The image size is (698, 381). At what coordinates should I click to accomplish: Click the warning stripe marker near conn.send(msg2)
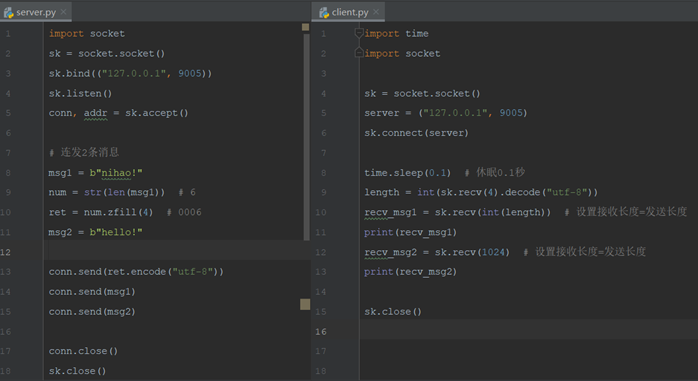point(305,304)
